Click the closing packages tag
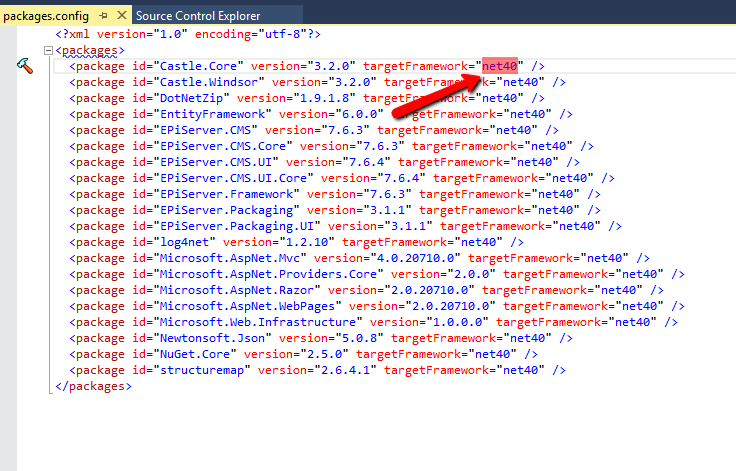Viewport: 736px width, 471px height. pos(93,386)
